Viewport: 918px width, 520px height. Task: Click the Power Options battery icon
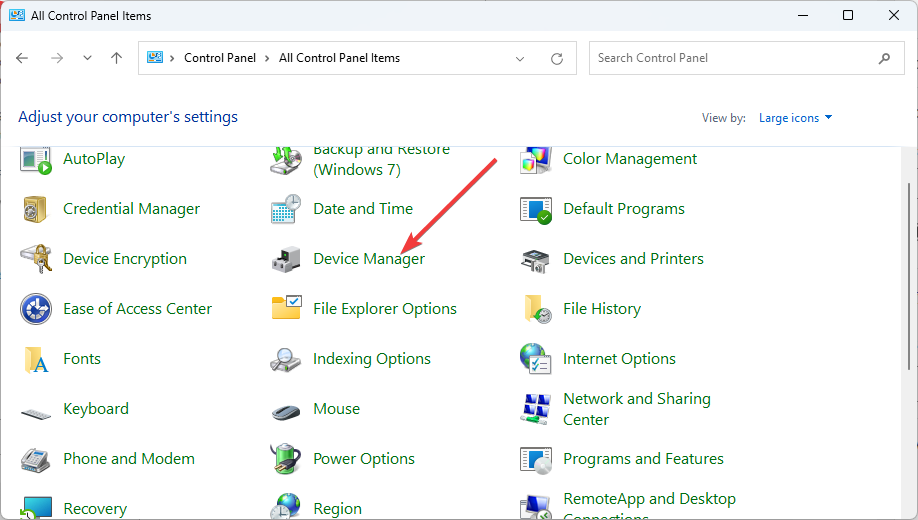(x=286, y=459)
